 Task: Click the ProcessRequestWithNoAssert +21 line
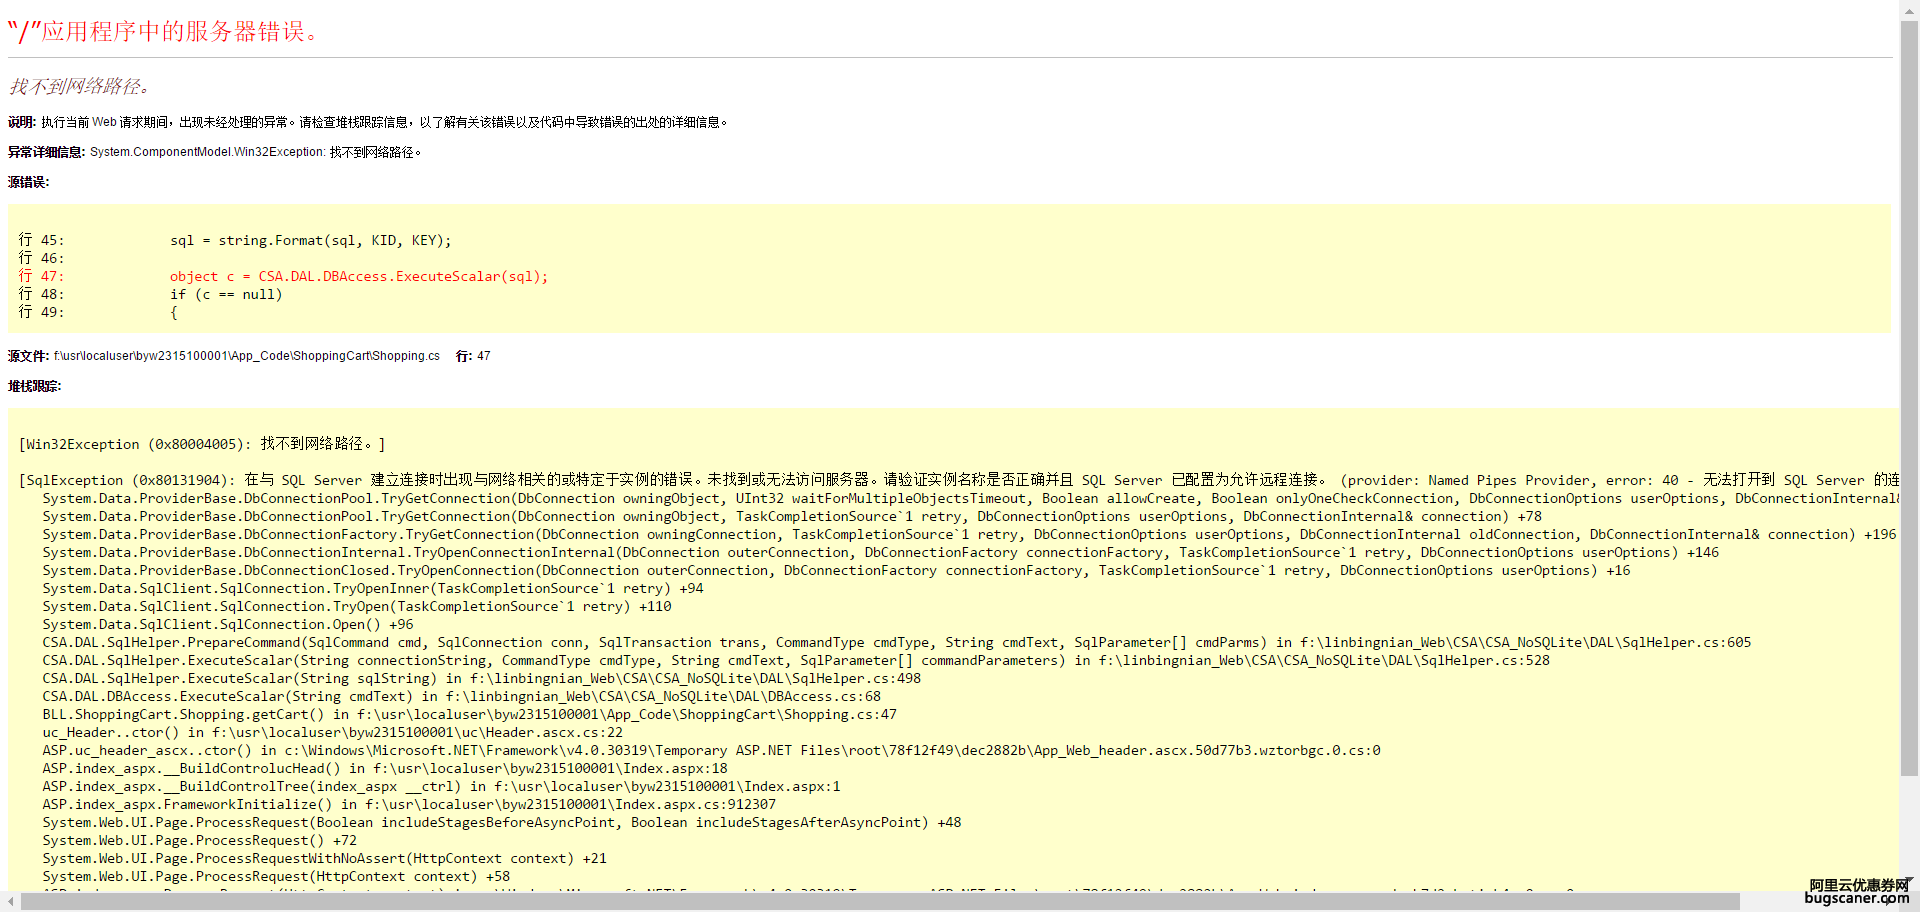325,858
